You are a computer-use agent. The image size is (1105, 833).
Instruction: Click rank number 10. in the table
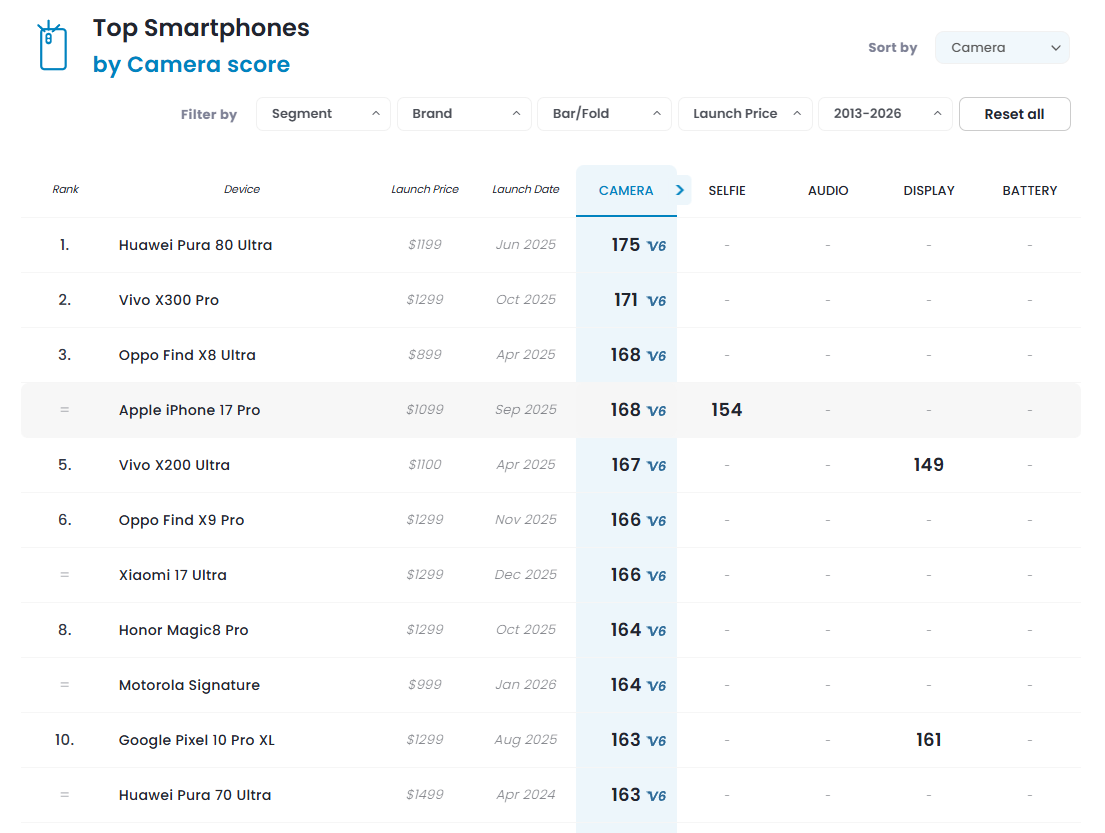(64, 739)
